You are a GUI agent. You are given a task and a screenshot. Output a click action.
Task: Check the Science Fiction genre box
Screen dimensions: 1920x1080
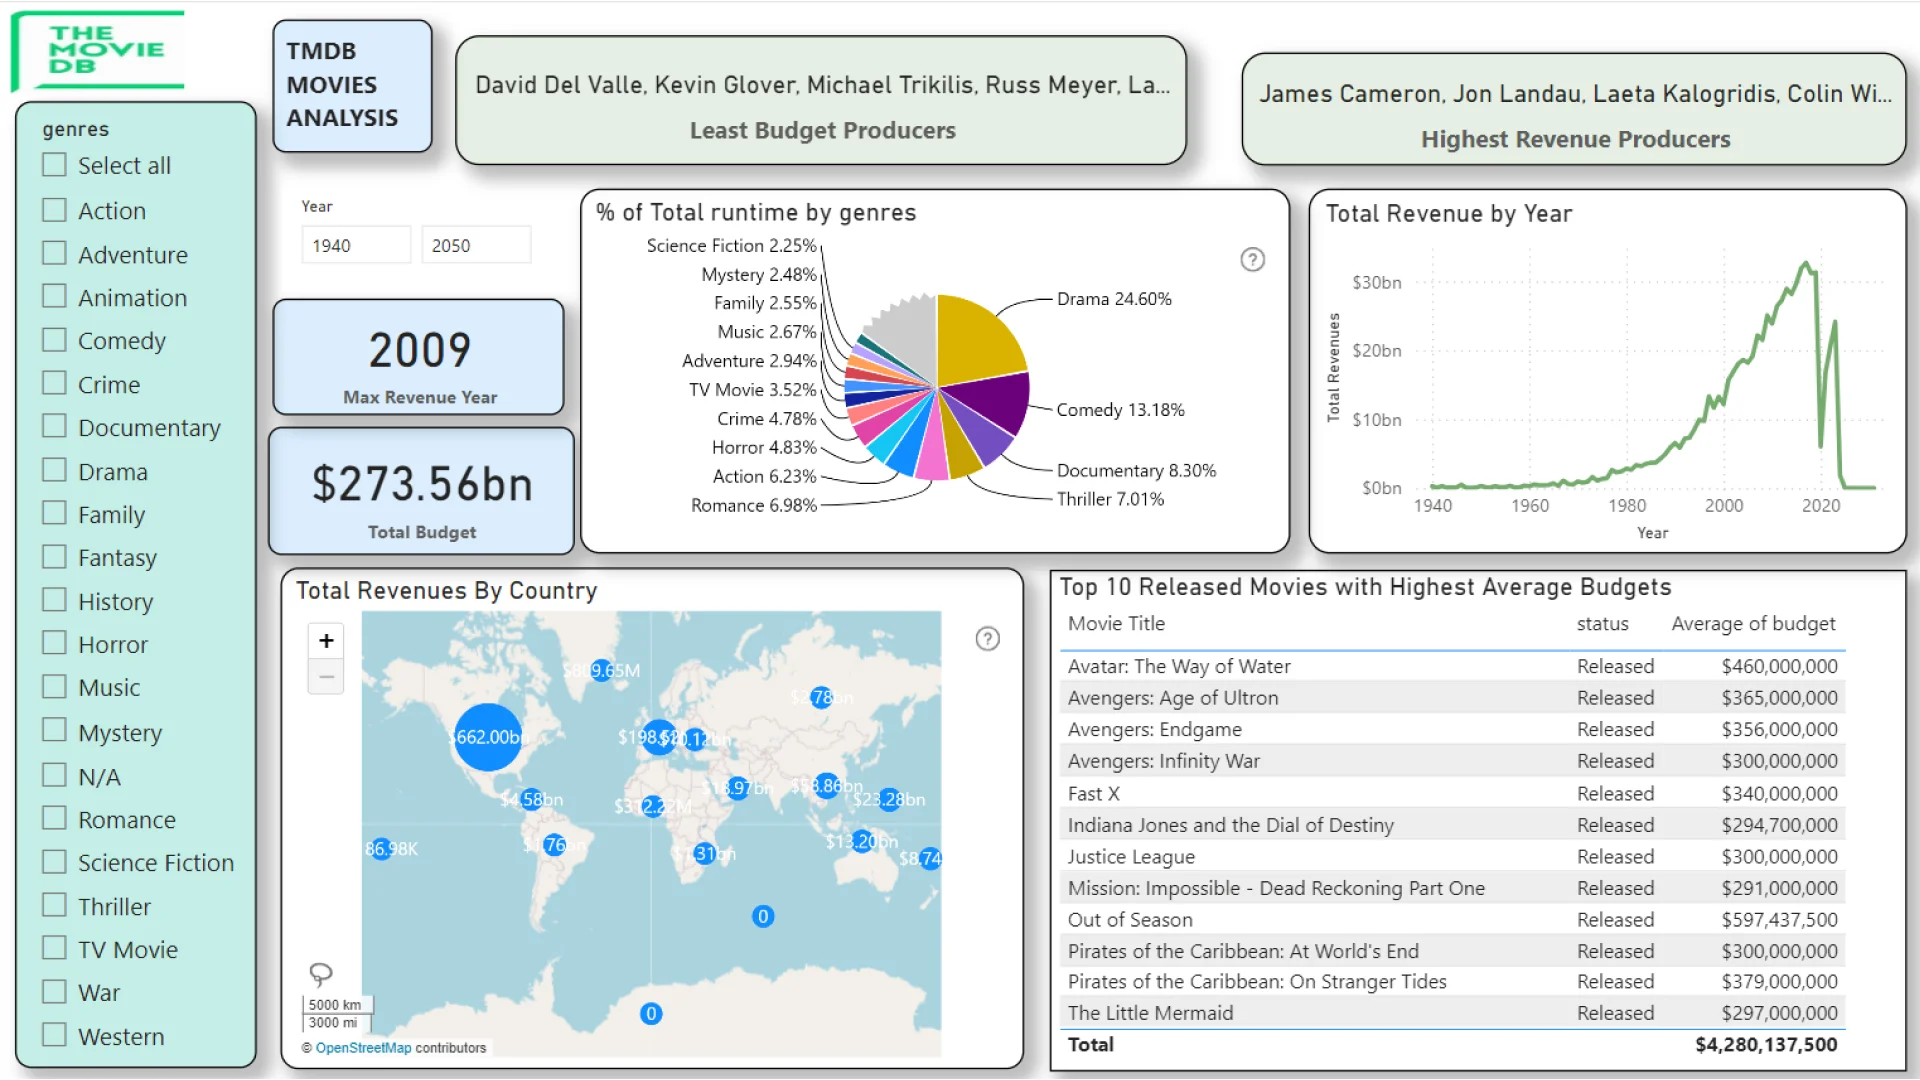tap(54, 862)
